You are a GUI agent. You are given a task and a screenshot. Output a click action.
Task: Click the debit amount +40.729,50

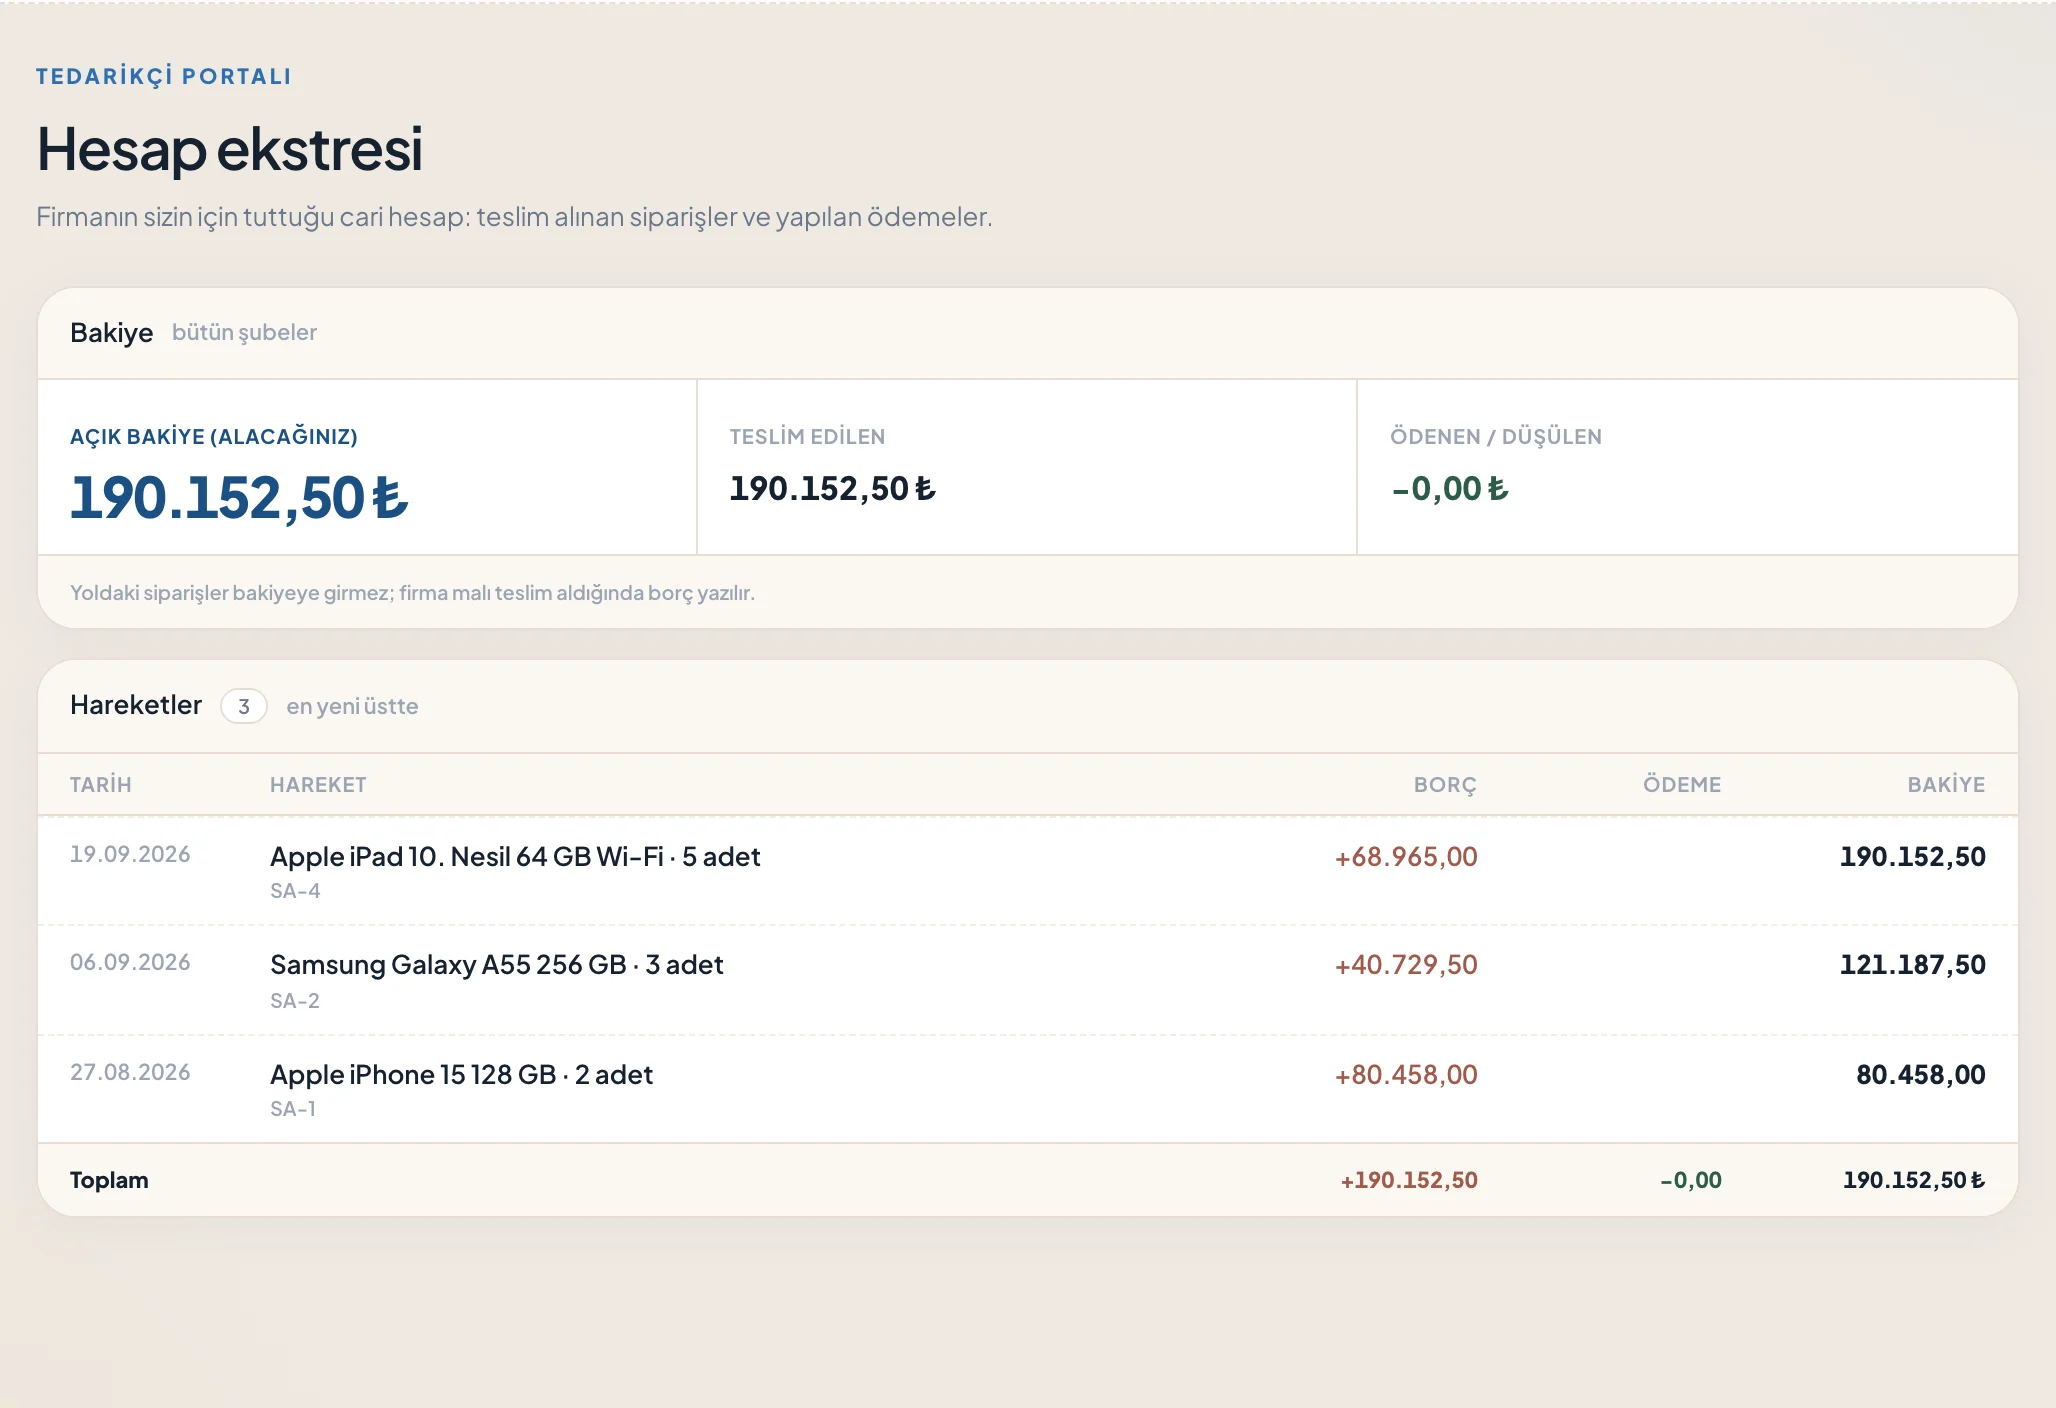pyautogui.click(x=1406, y=965)
